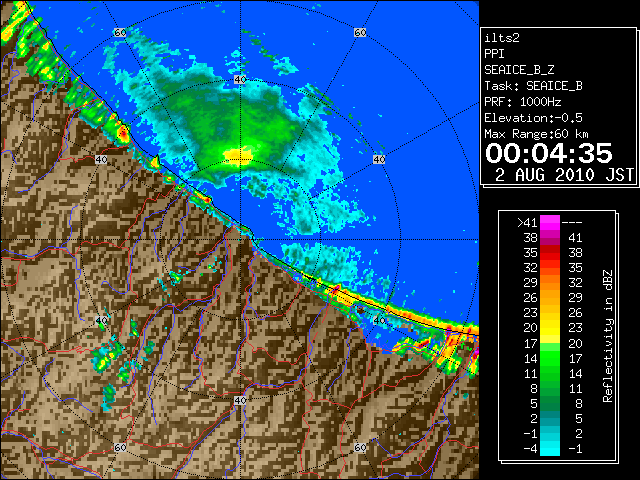Click the ">41" legend label
The width and height of the screenshot is (640, 480).
point(527,223)
